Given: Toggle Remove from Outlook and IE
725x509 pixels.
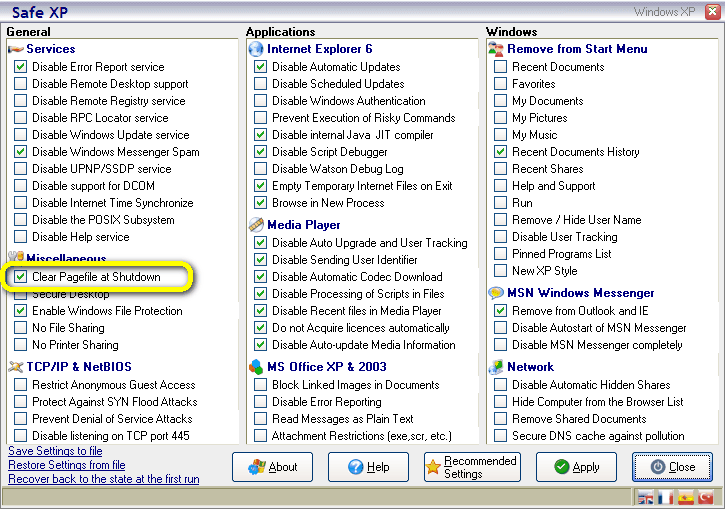Looking at the screenshot, I should [500, 311].
